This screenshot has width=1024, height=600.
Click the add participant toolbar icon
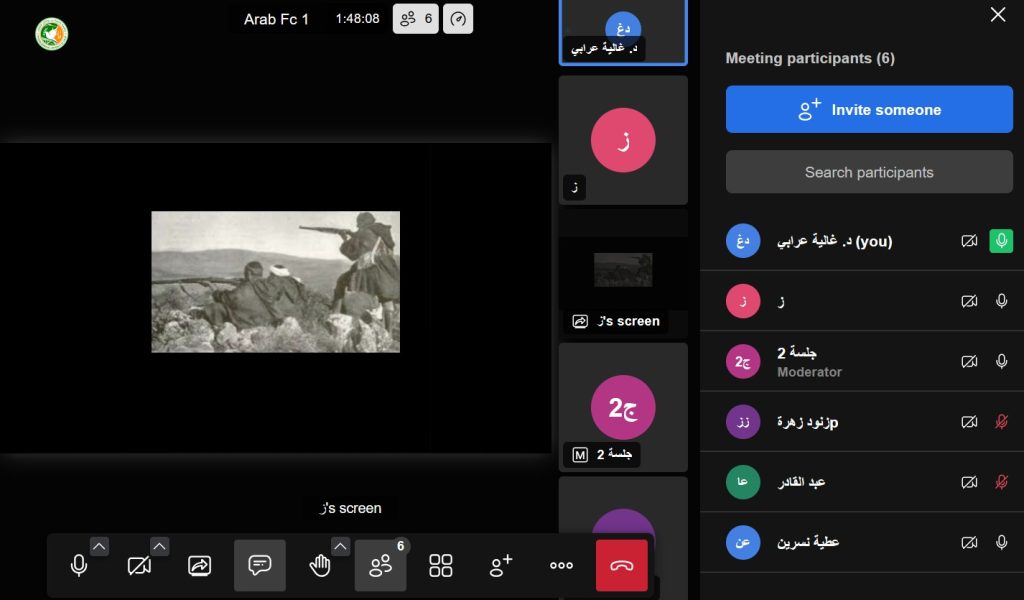pos(501,566)
